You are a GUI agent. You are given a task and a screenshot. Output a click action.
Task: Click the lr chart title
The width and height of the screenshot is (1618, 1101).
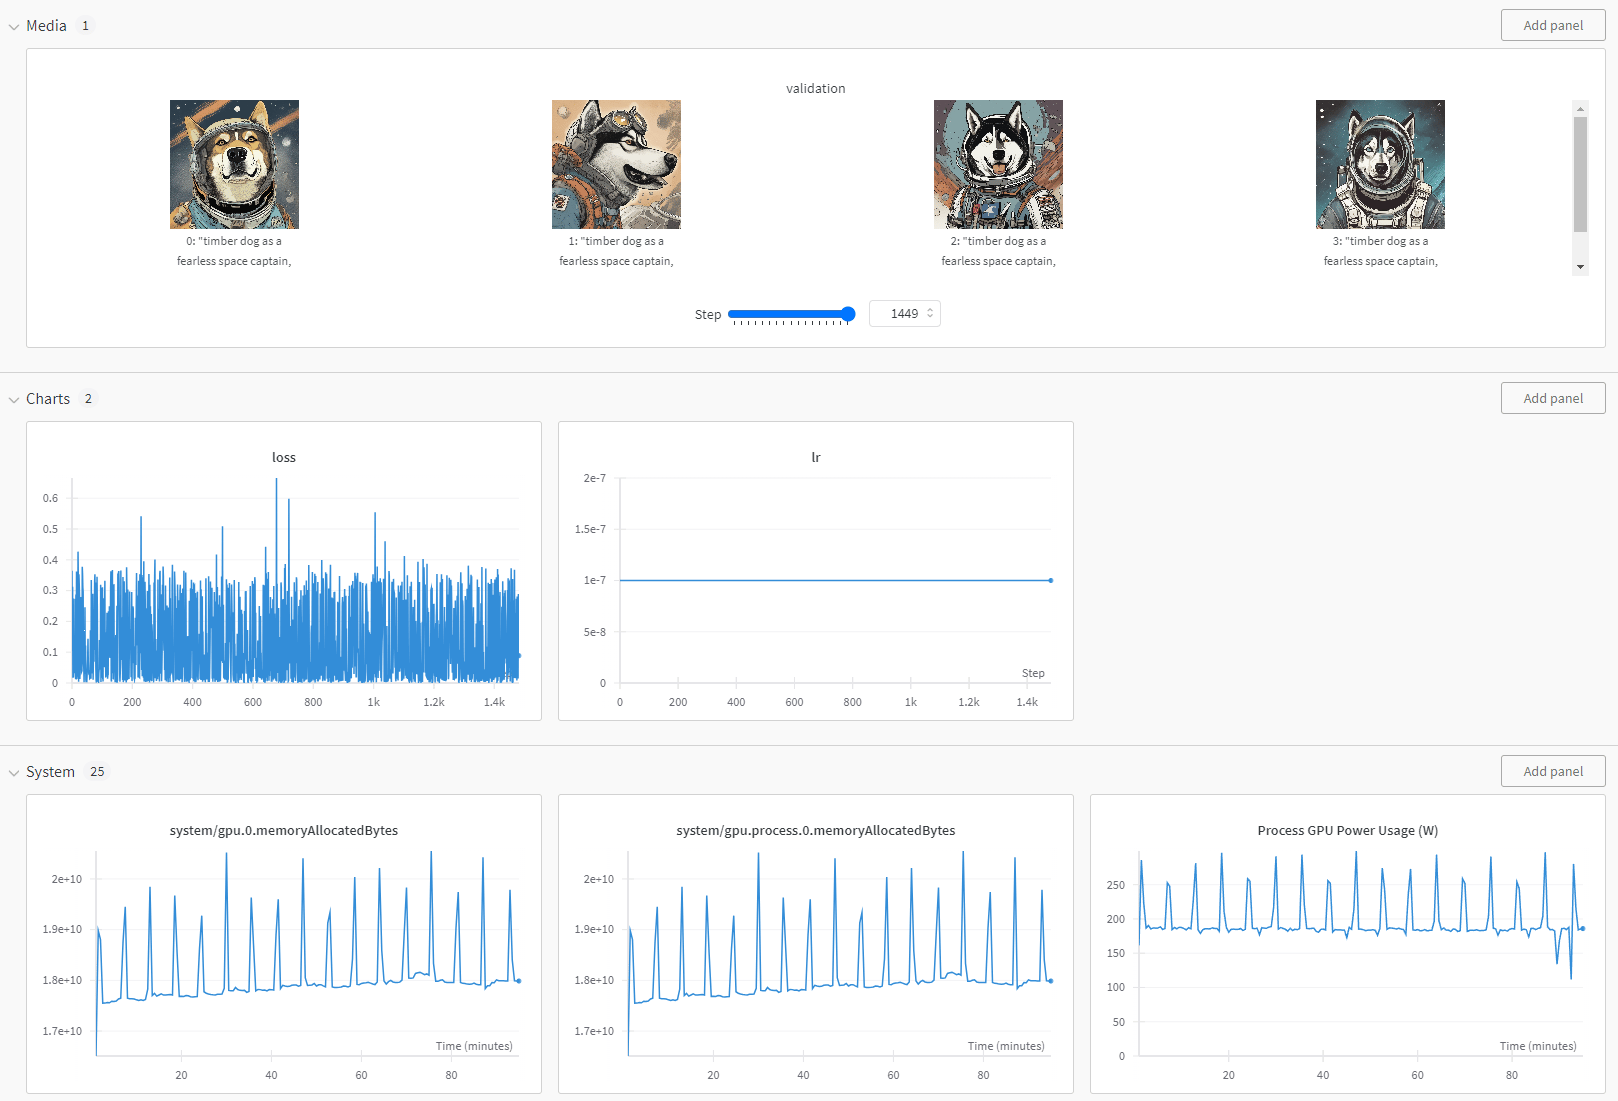pyautogui.click(x=816, y=457)
